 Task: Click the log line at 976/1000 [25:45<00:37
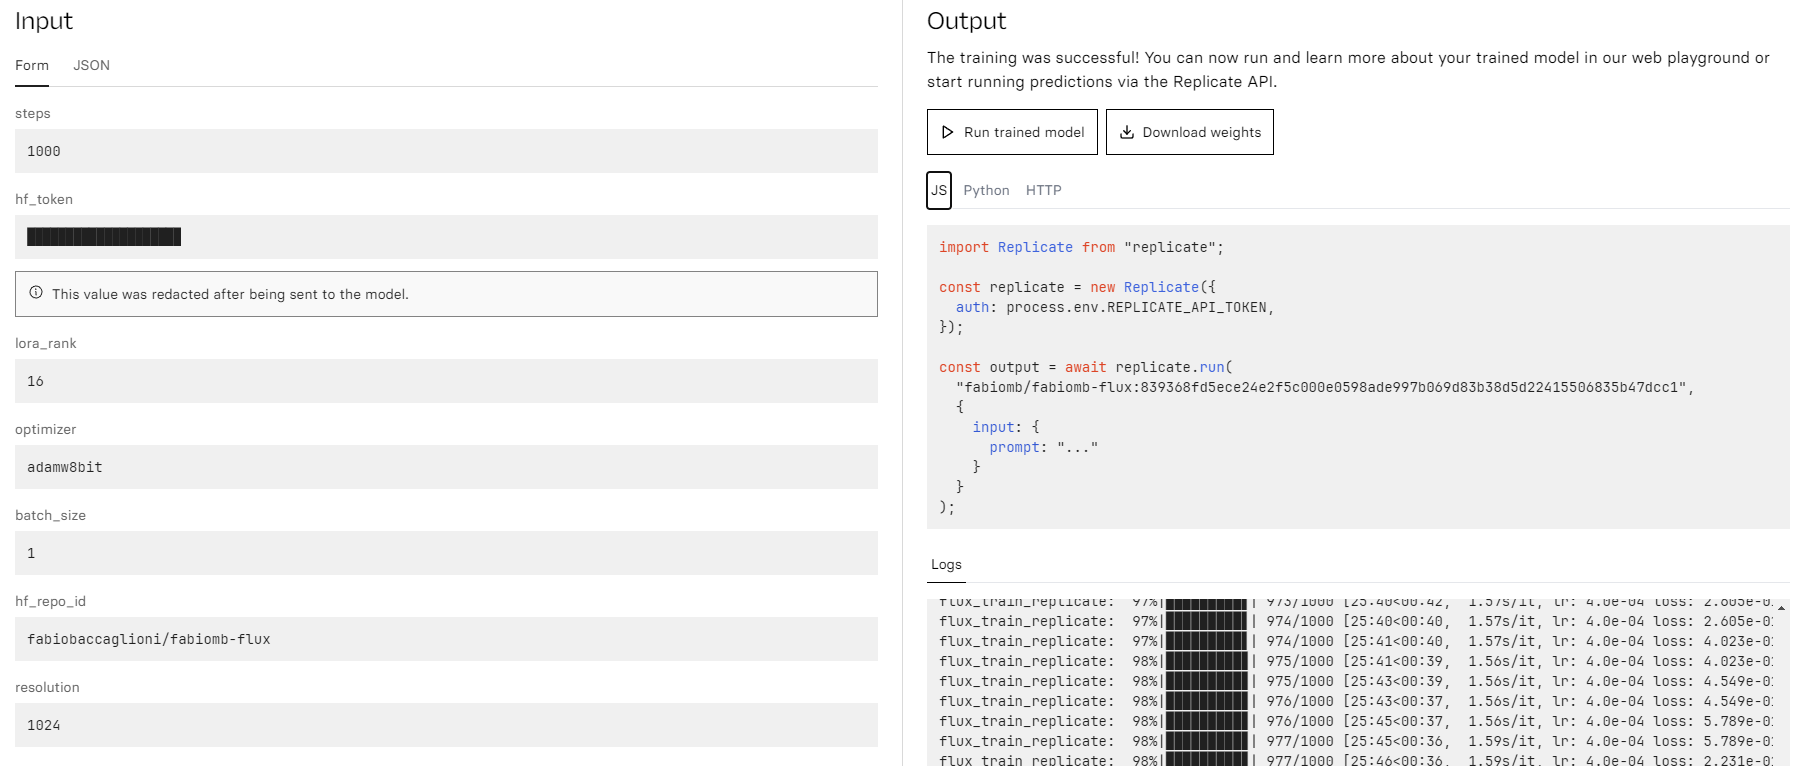click(1356, 721)
